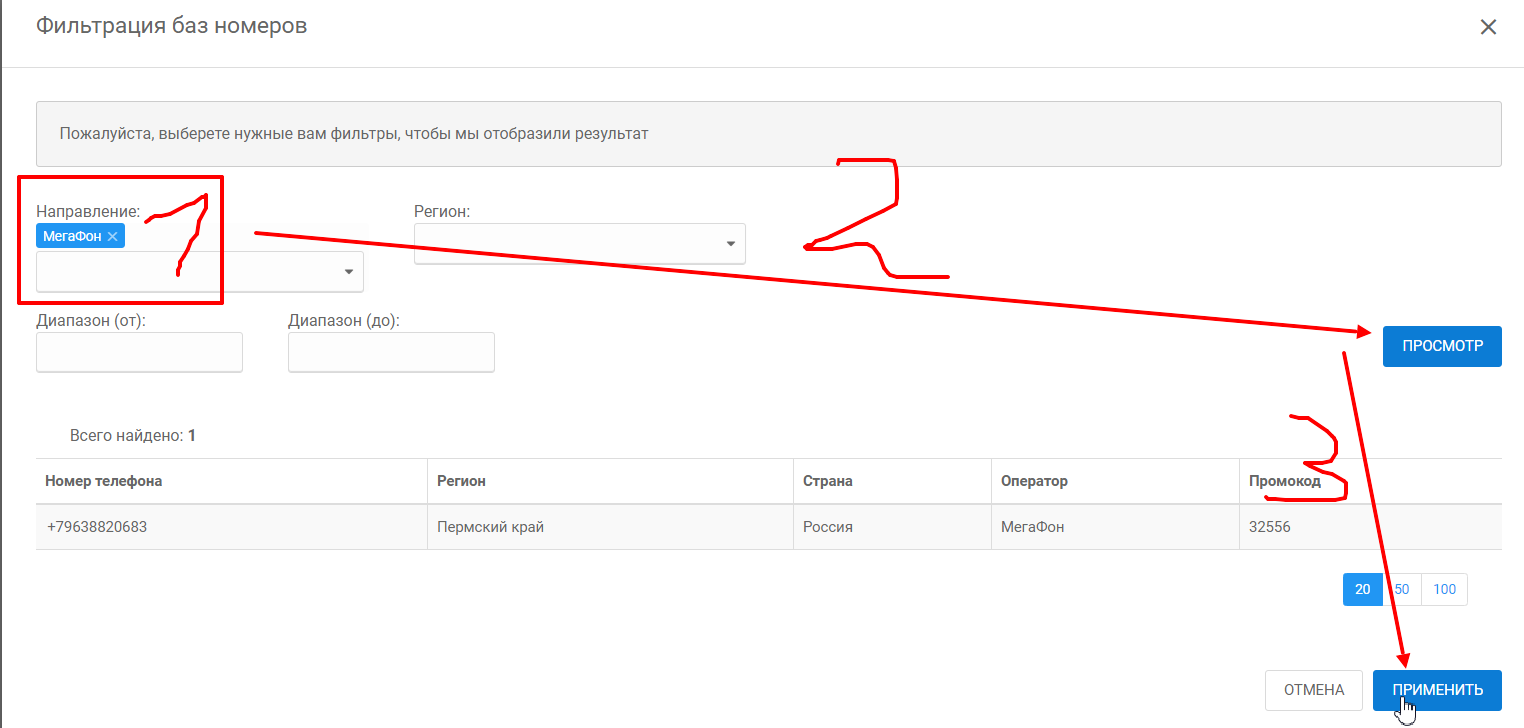This screenshot has width=1524, height=728.
Task: Show 100 results per page
Action: pos(1444,589)
